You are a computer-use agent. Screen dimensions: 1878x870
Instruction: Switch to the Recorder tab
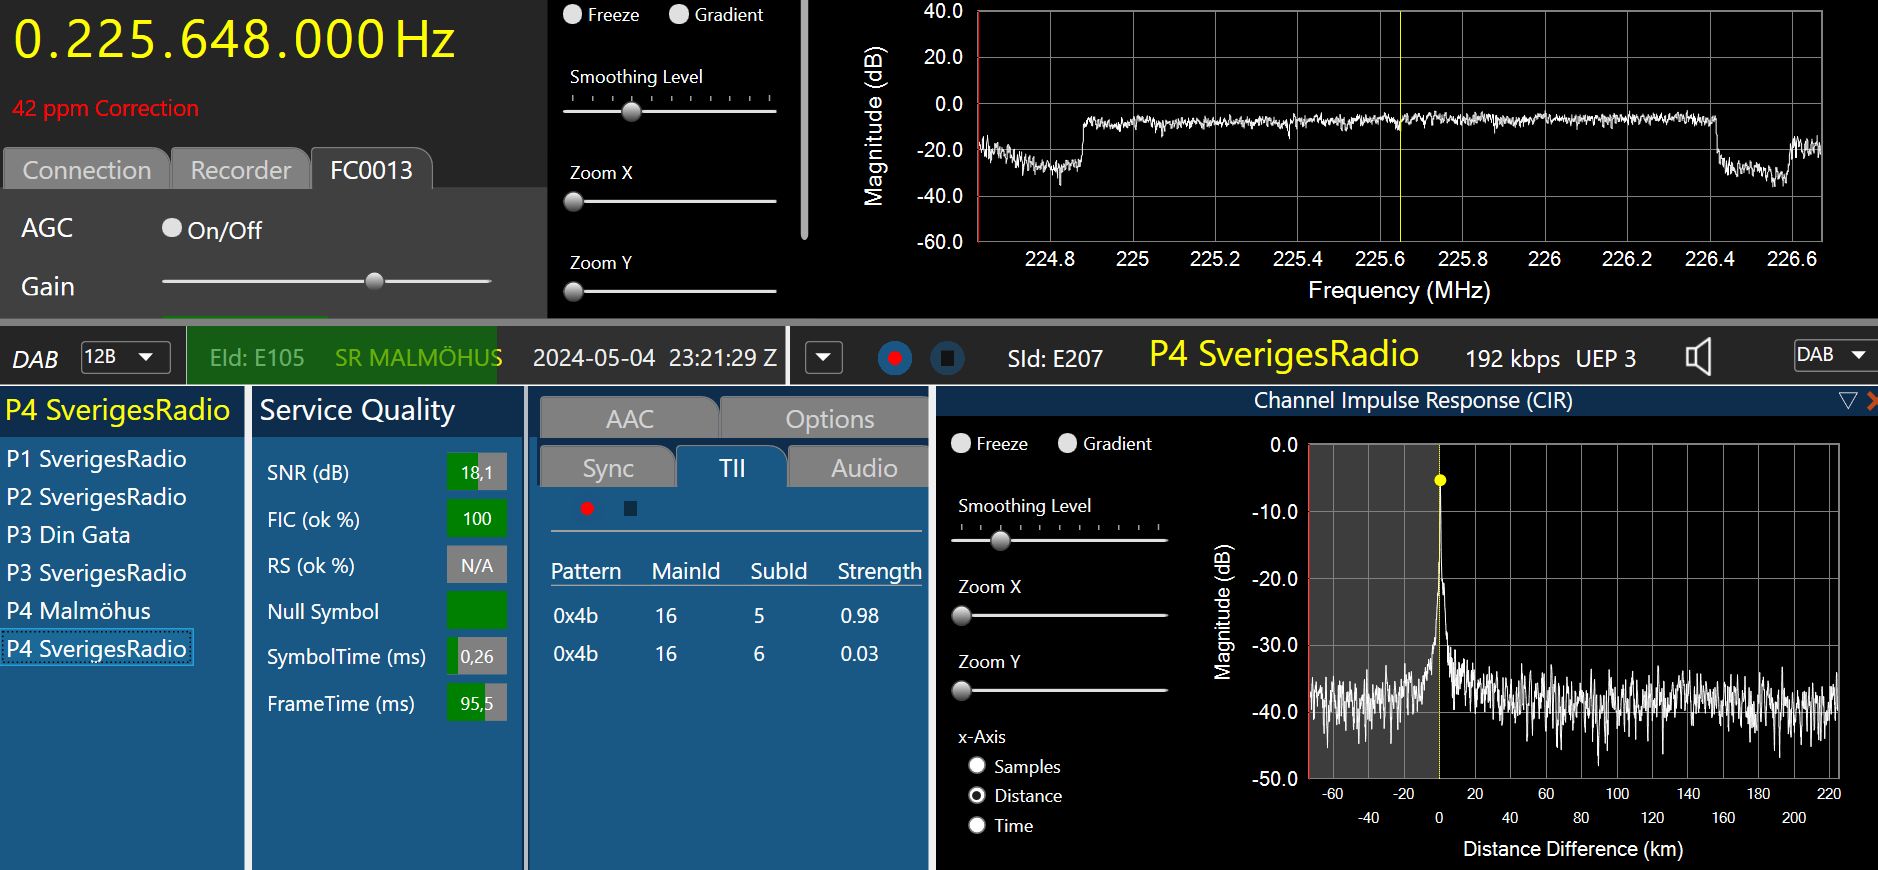pos(240,170)
